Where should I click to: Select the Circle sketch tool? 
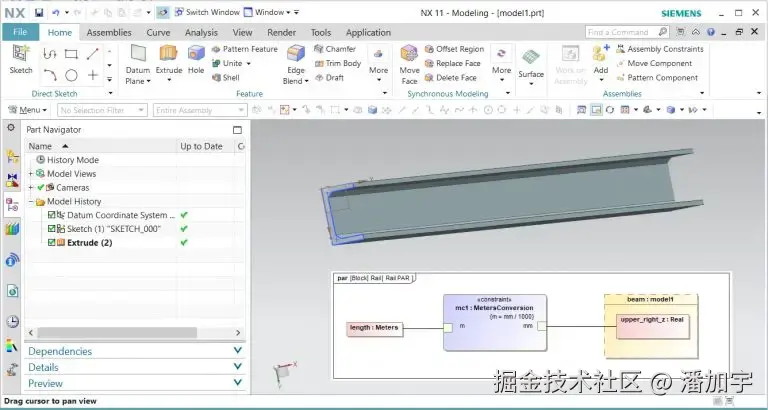point(72,75)
